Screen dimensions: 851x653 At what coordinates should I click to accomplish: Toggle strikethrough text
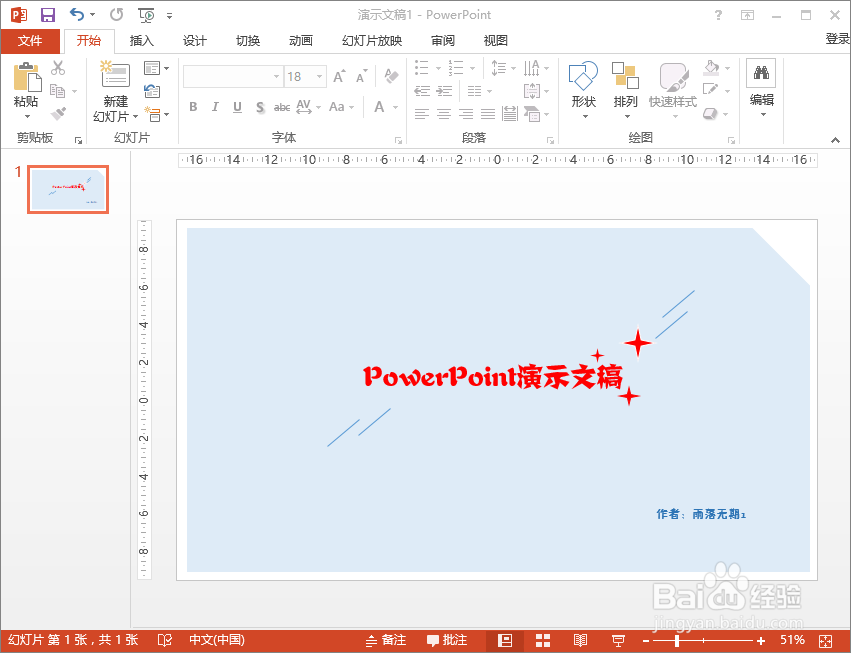click(x=282, y=107)
